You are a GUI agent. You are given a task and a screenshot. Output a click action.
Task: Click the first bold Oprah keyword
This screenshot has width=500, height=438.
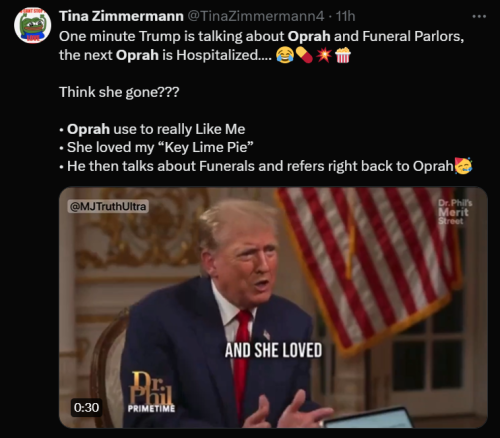309,36
